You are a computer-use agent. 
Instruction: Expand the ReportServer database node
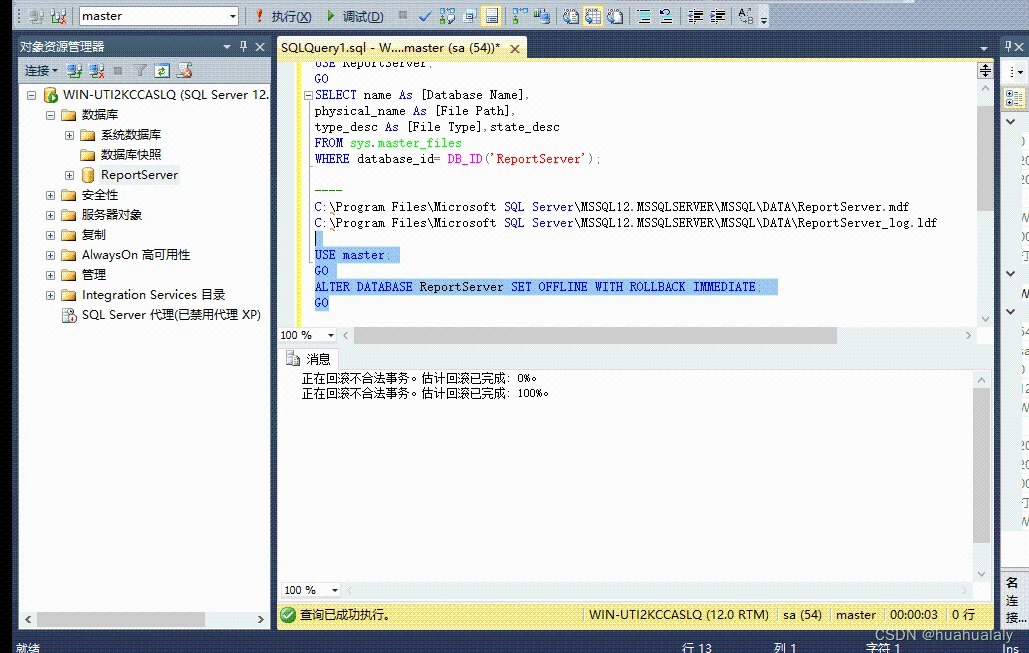pos(70,175)
